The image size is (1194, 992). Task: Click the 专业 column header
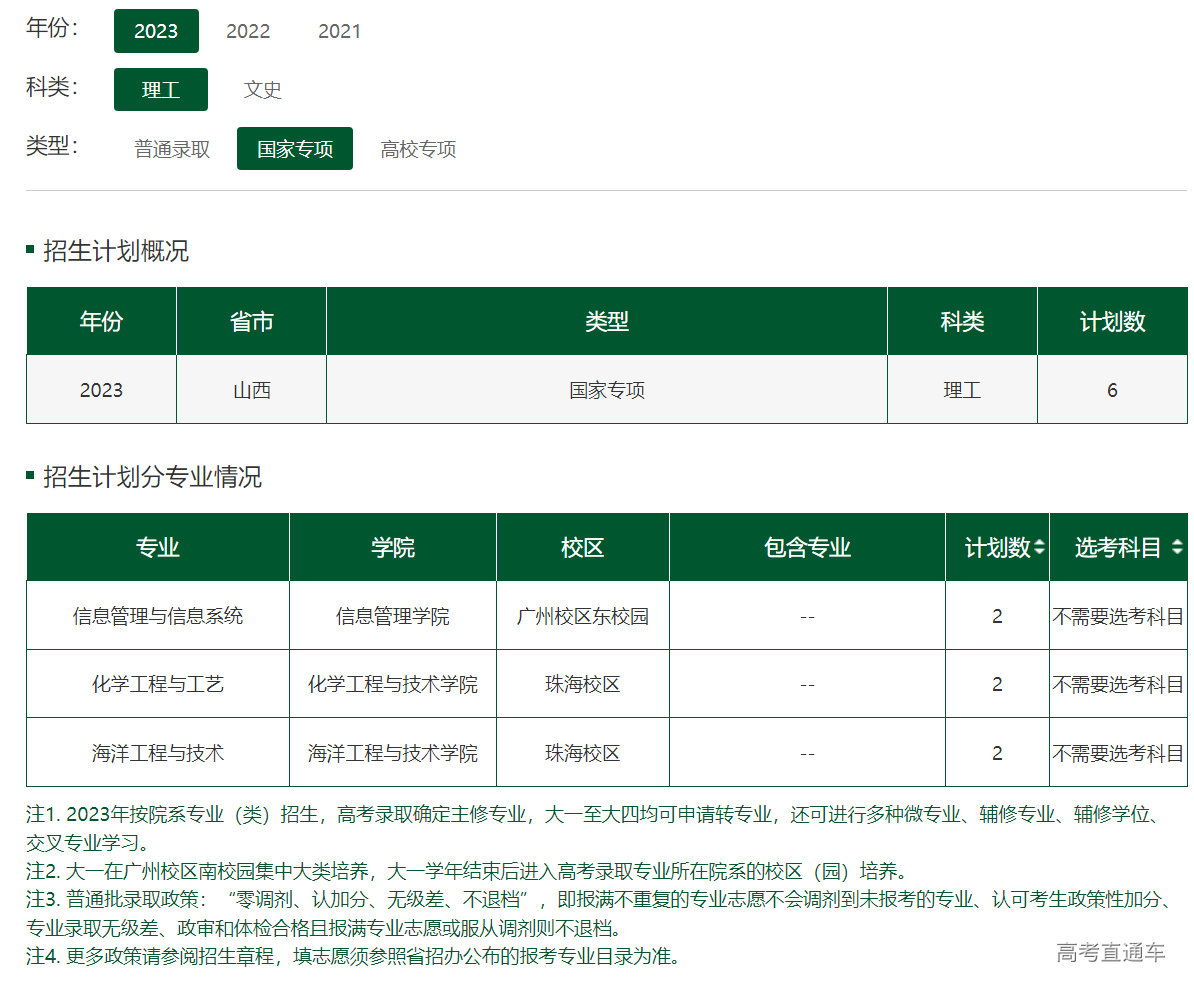click(x=158, y=548)
